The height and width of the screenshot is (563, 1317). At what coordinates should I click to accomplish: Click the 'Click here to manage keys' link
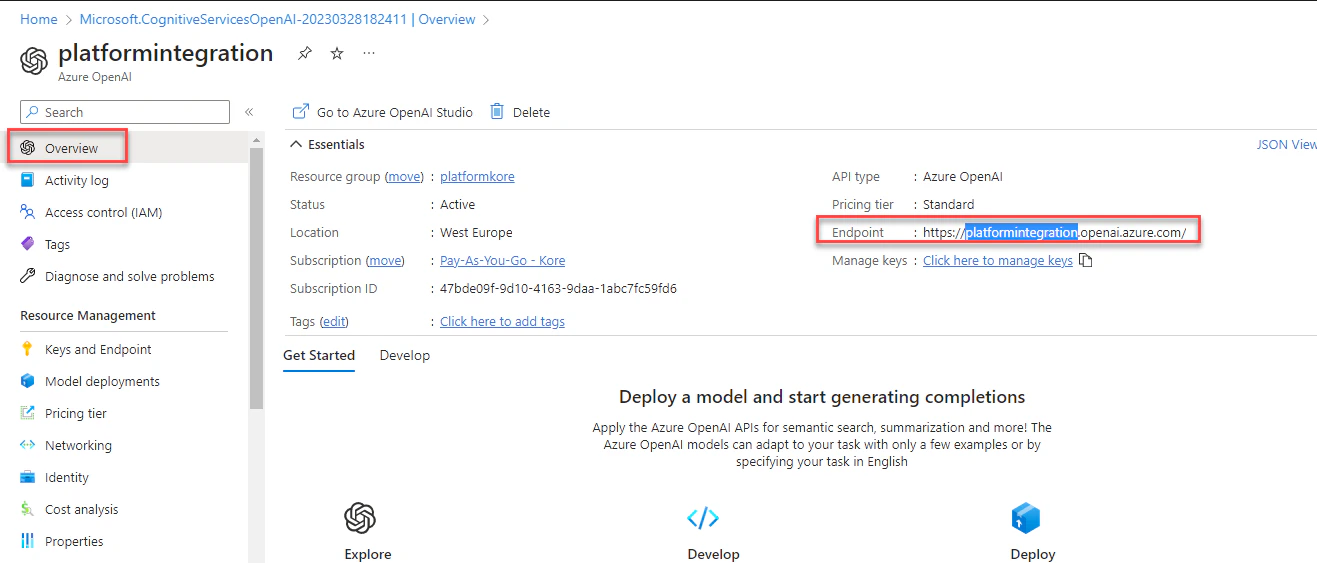click(998, 260)
